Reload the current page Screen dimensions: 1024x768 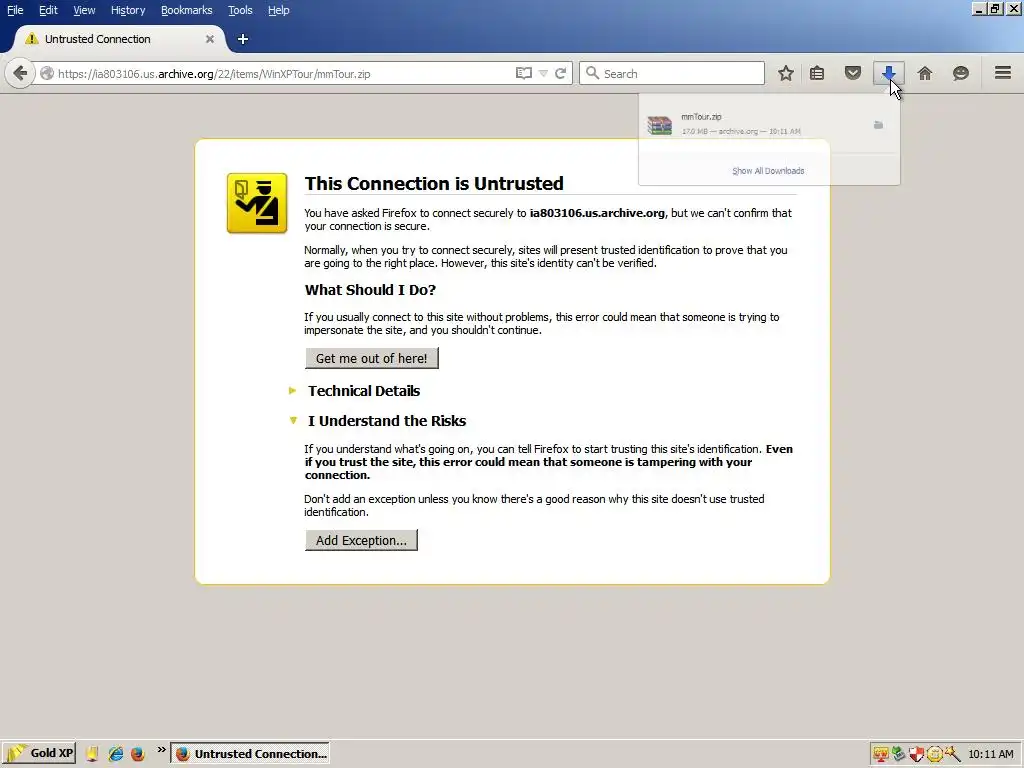[560, 73]
